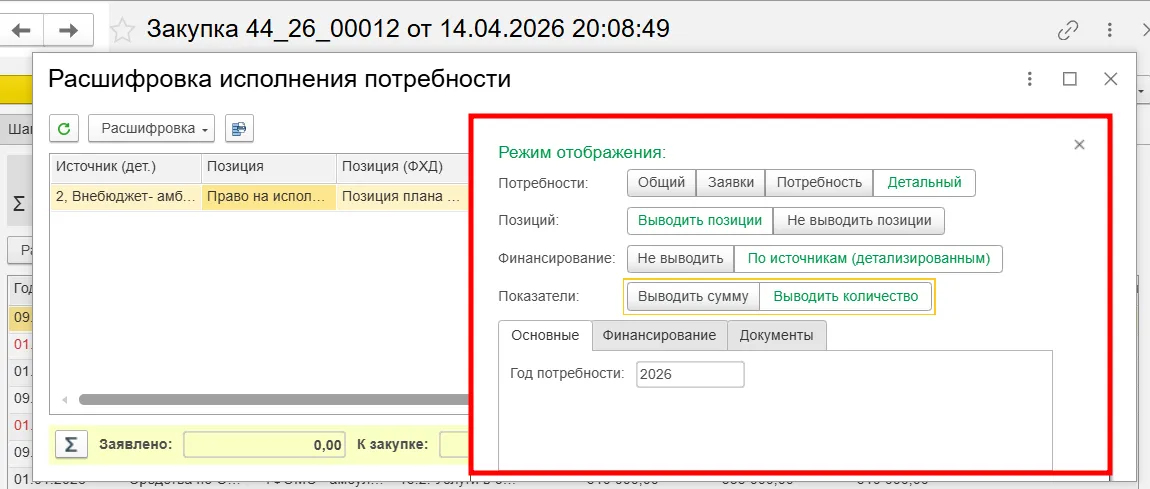Viewport: 1150px width, 489px height.
Task: Select cell 'Право на испол...'
Action: pyautogui.click(x=268, y=196)
